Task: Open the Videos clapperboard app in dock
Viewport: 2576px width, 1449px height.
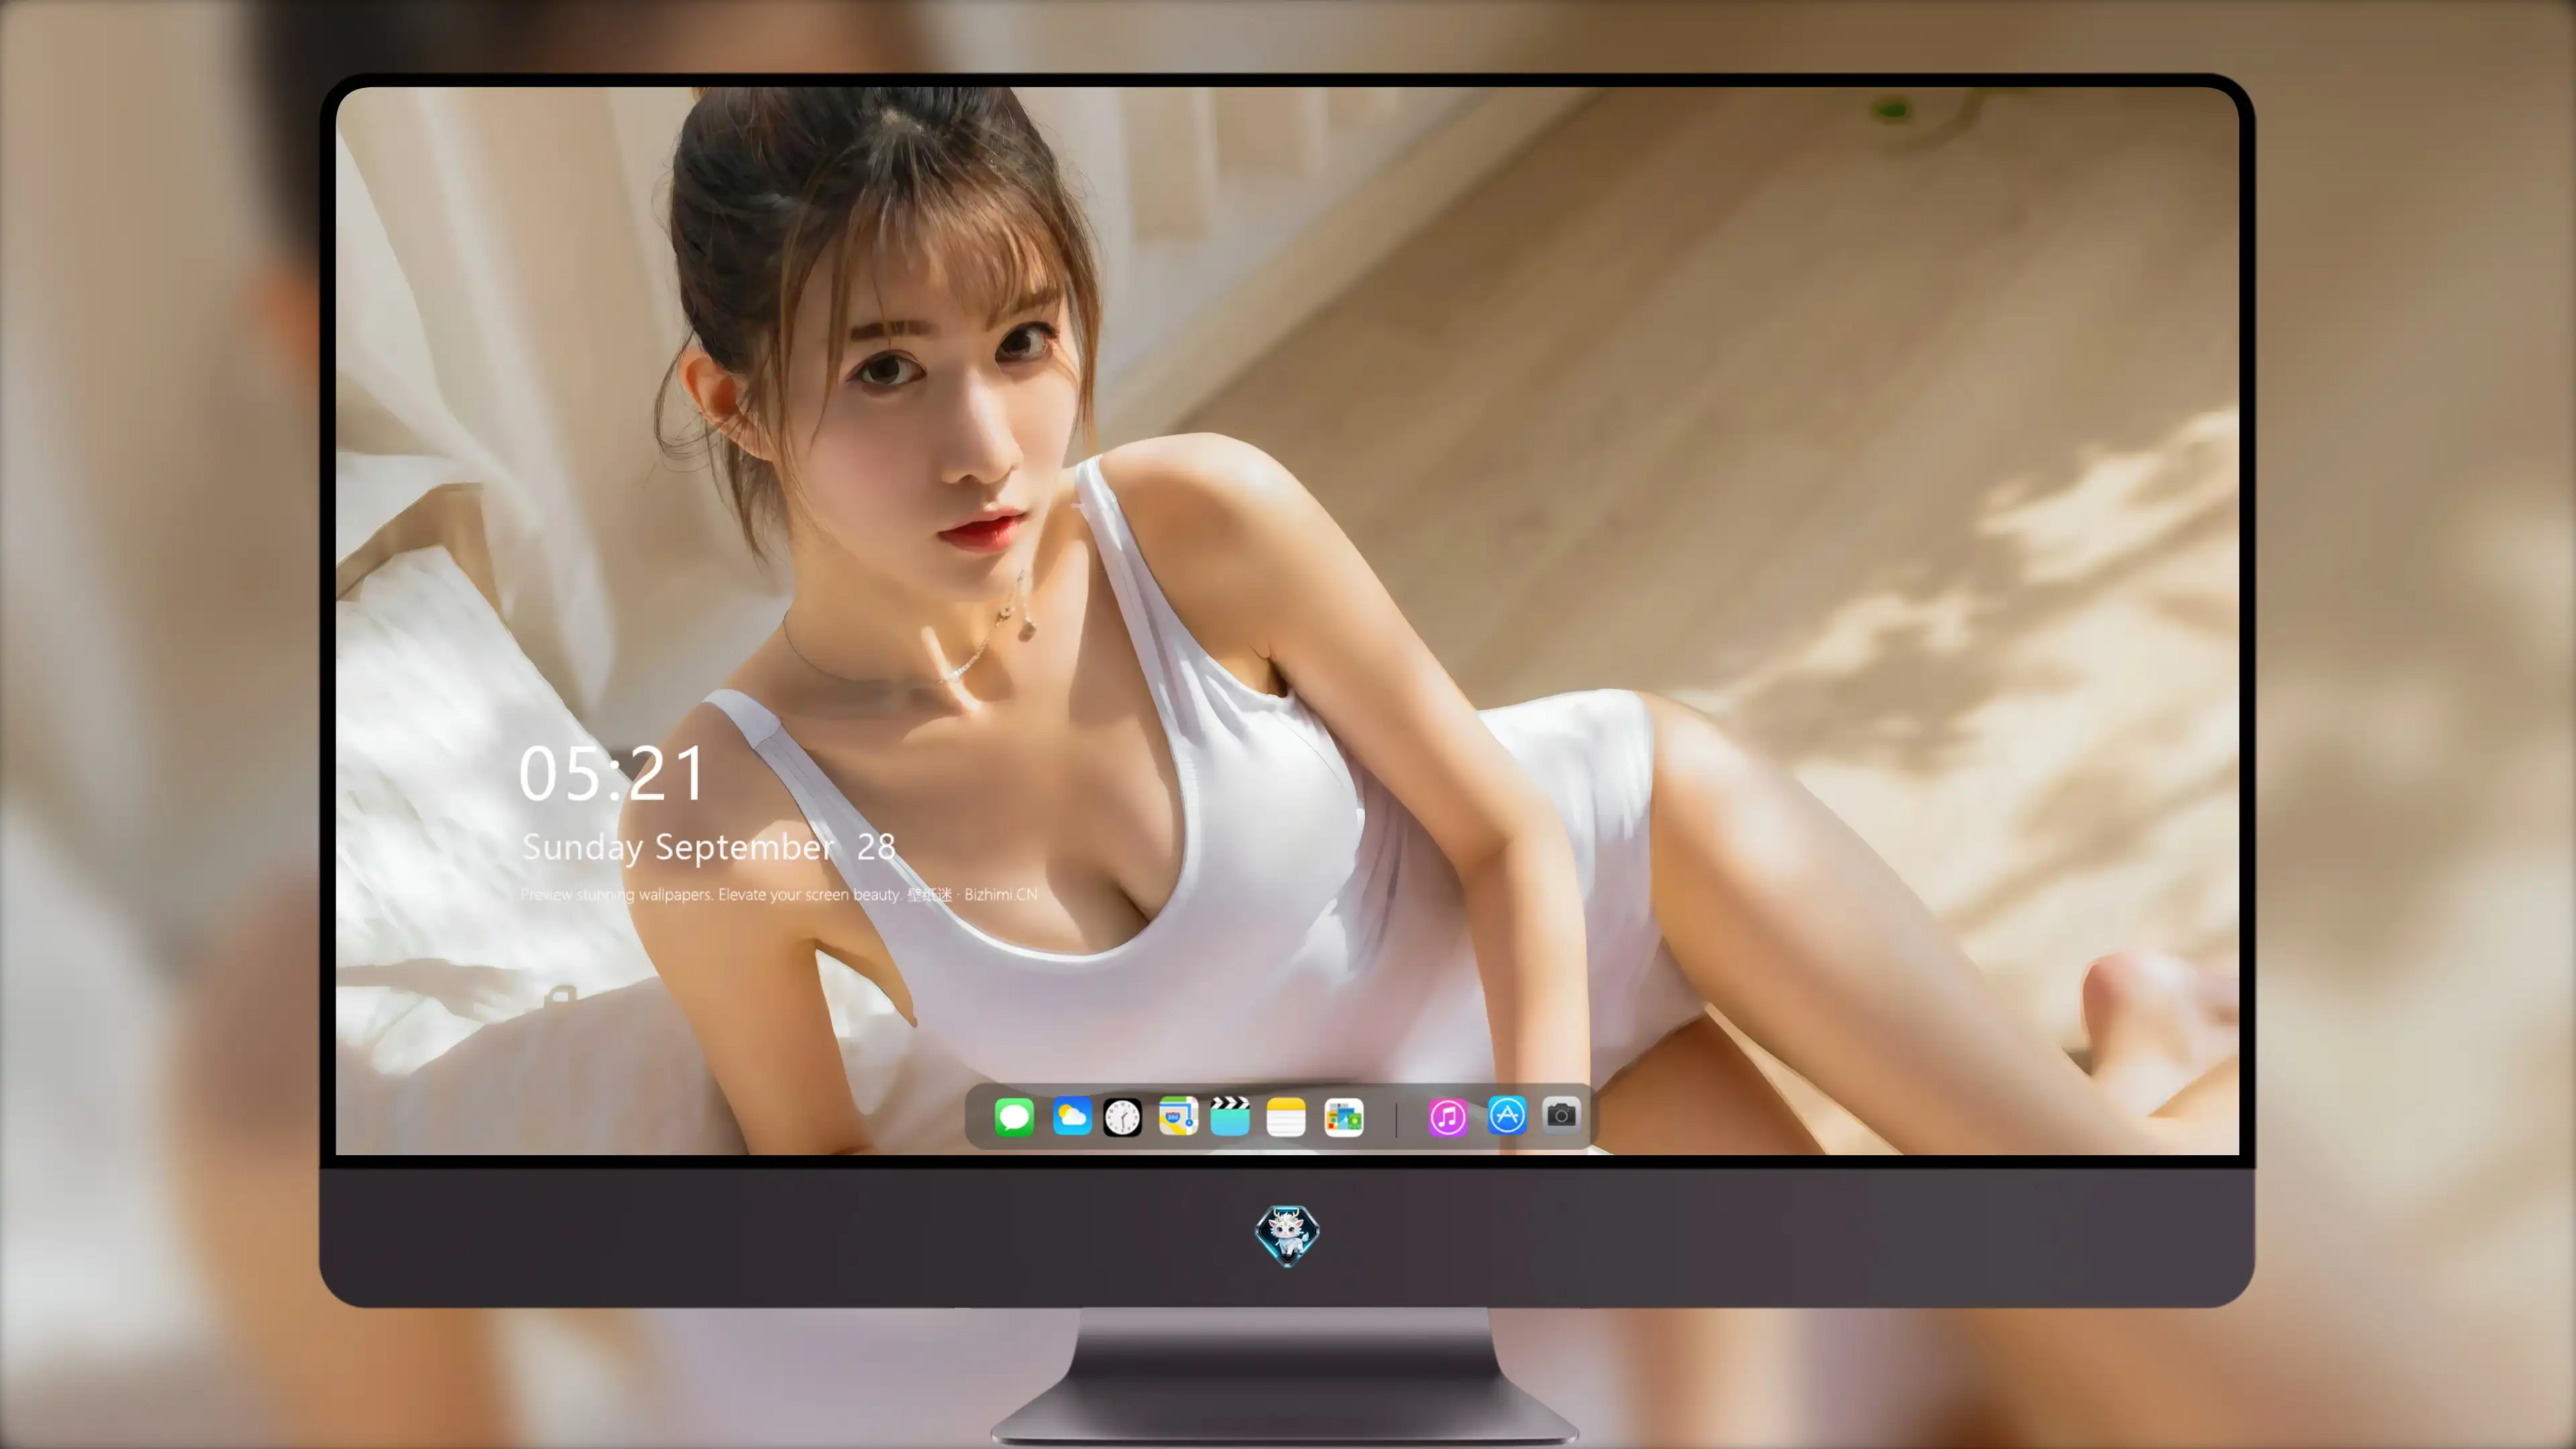Action: point(1230,1116)
